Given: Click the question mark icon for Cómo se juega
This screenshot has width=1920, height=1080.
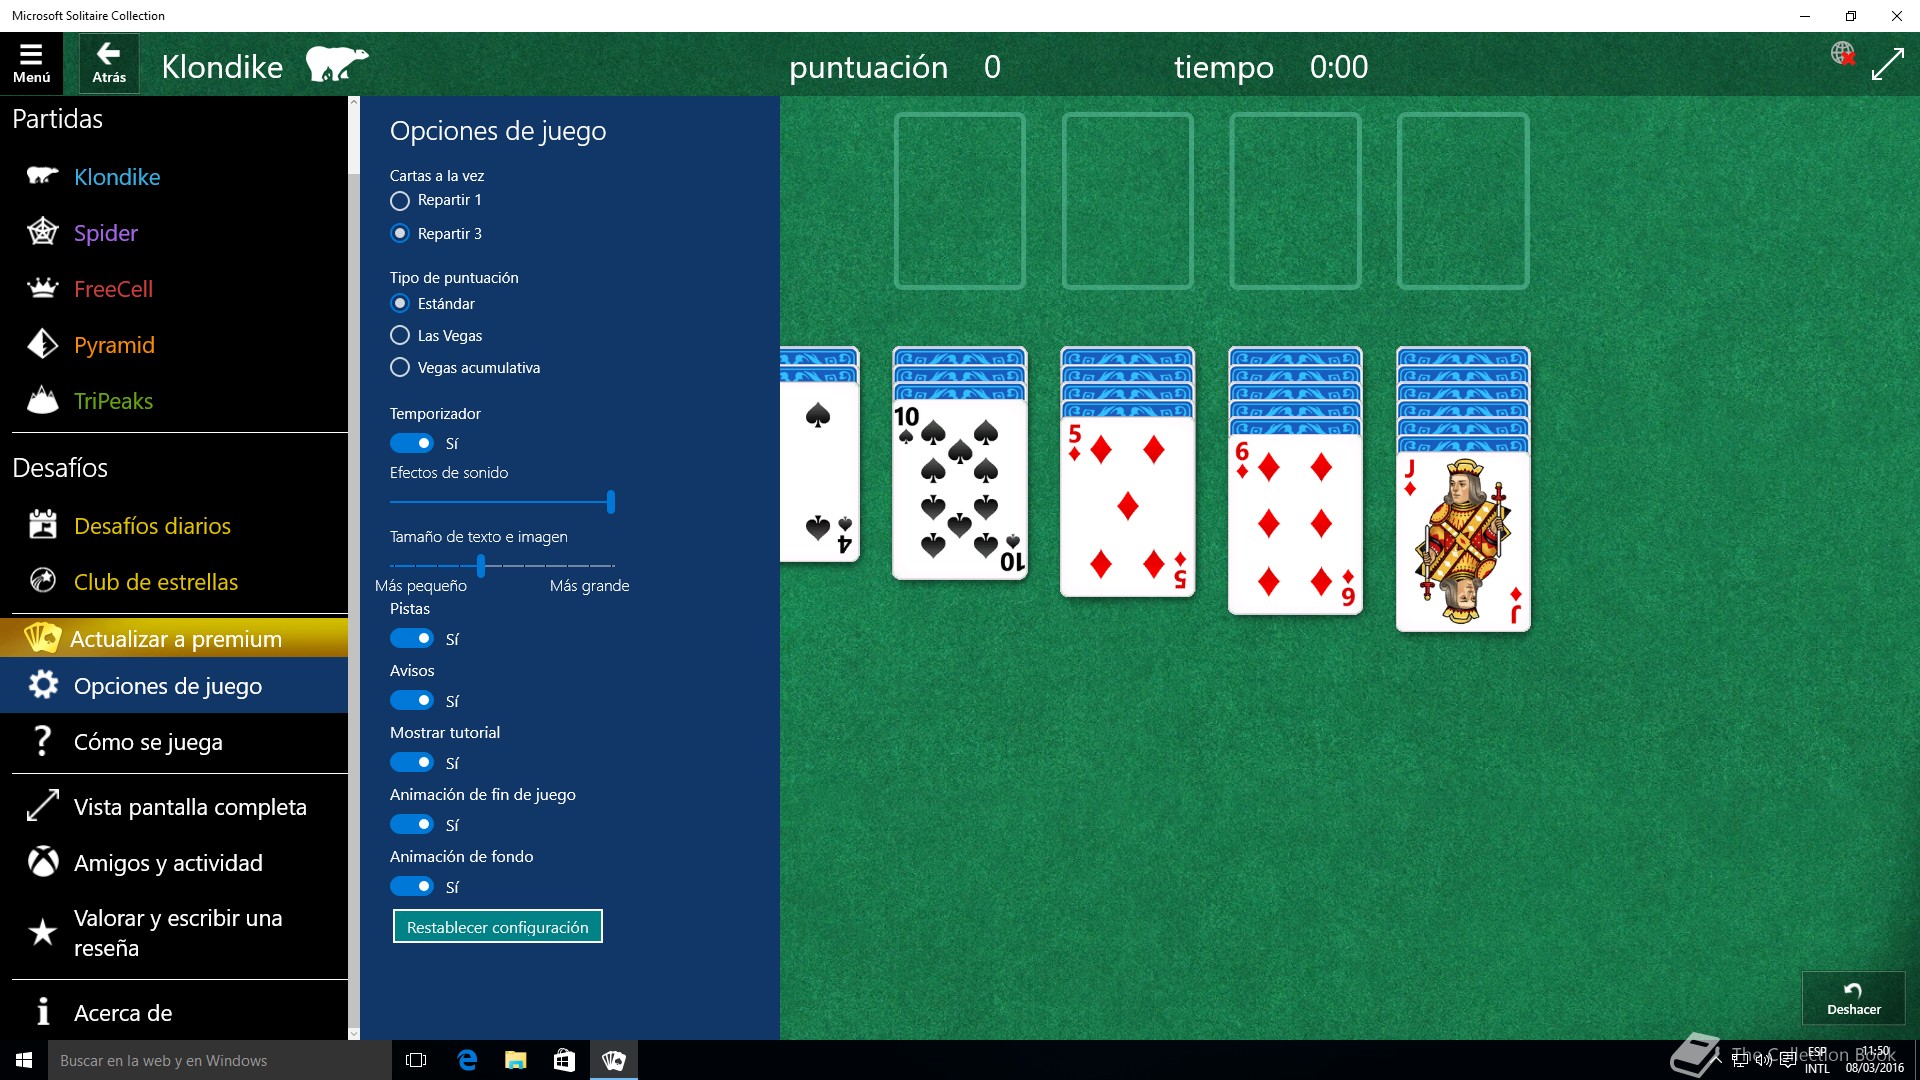Looking at the screenshot, I should (42, 741).
